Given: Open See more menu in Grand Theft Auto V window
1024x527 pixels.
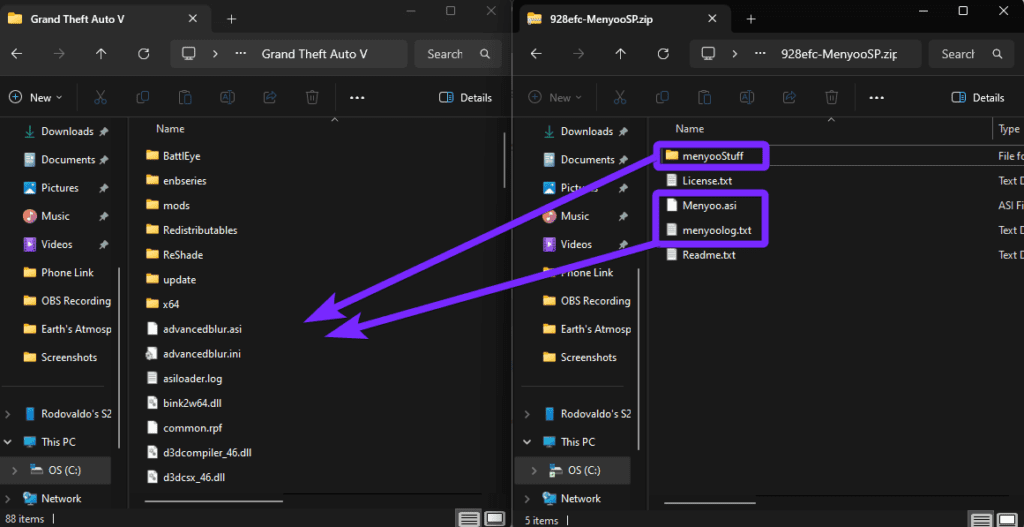Looking at the screenshot, I should coord(357,97).
